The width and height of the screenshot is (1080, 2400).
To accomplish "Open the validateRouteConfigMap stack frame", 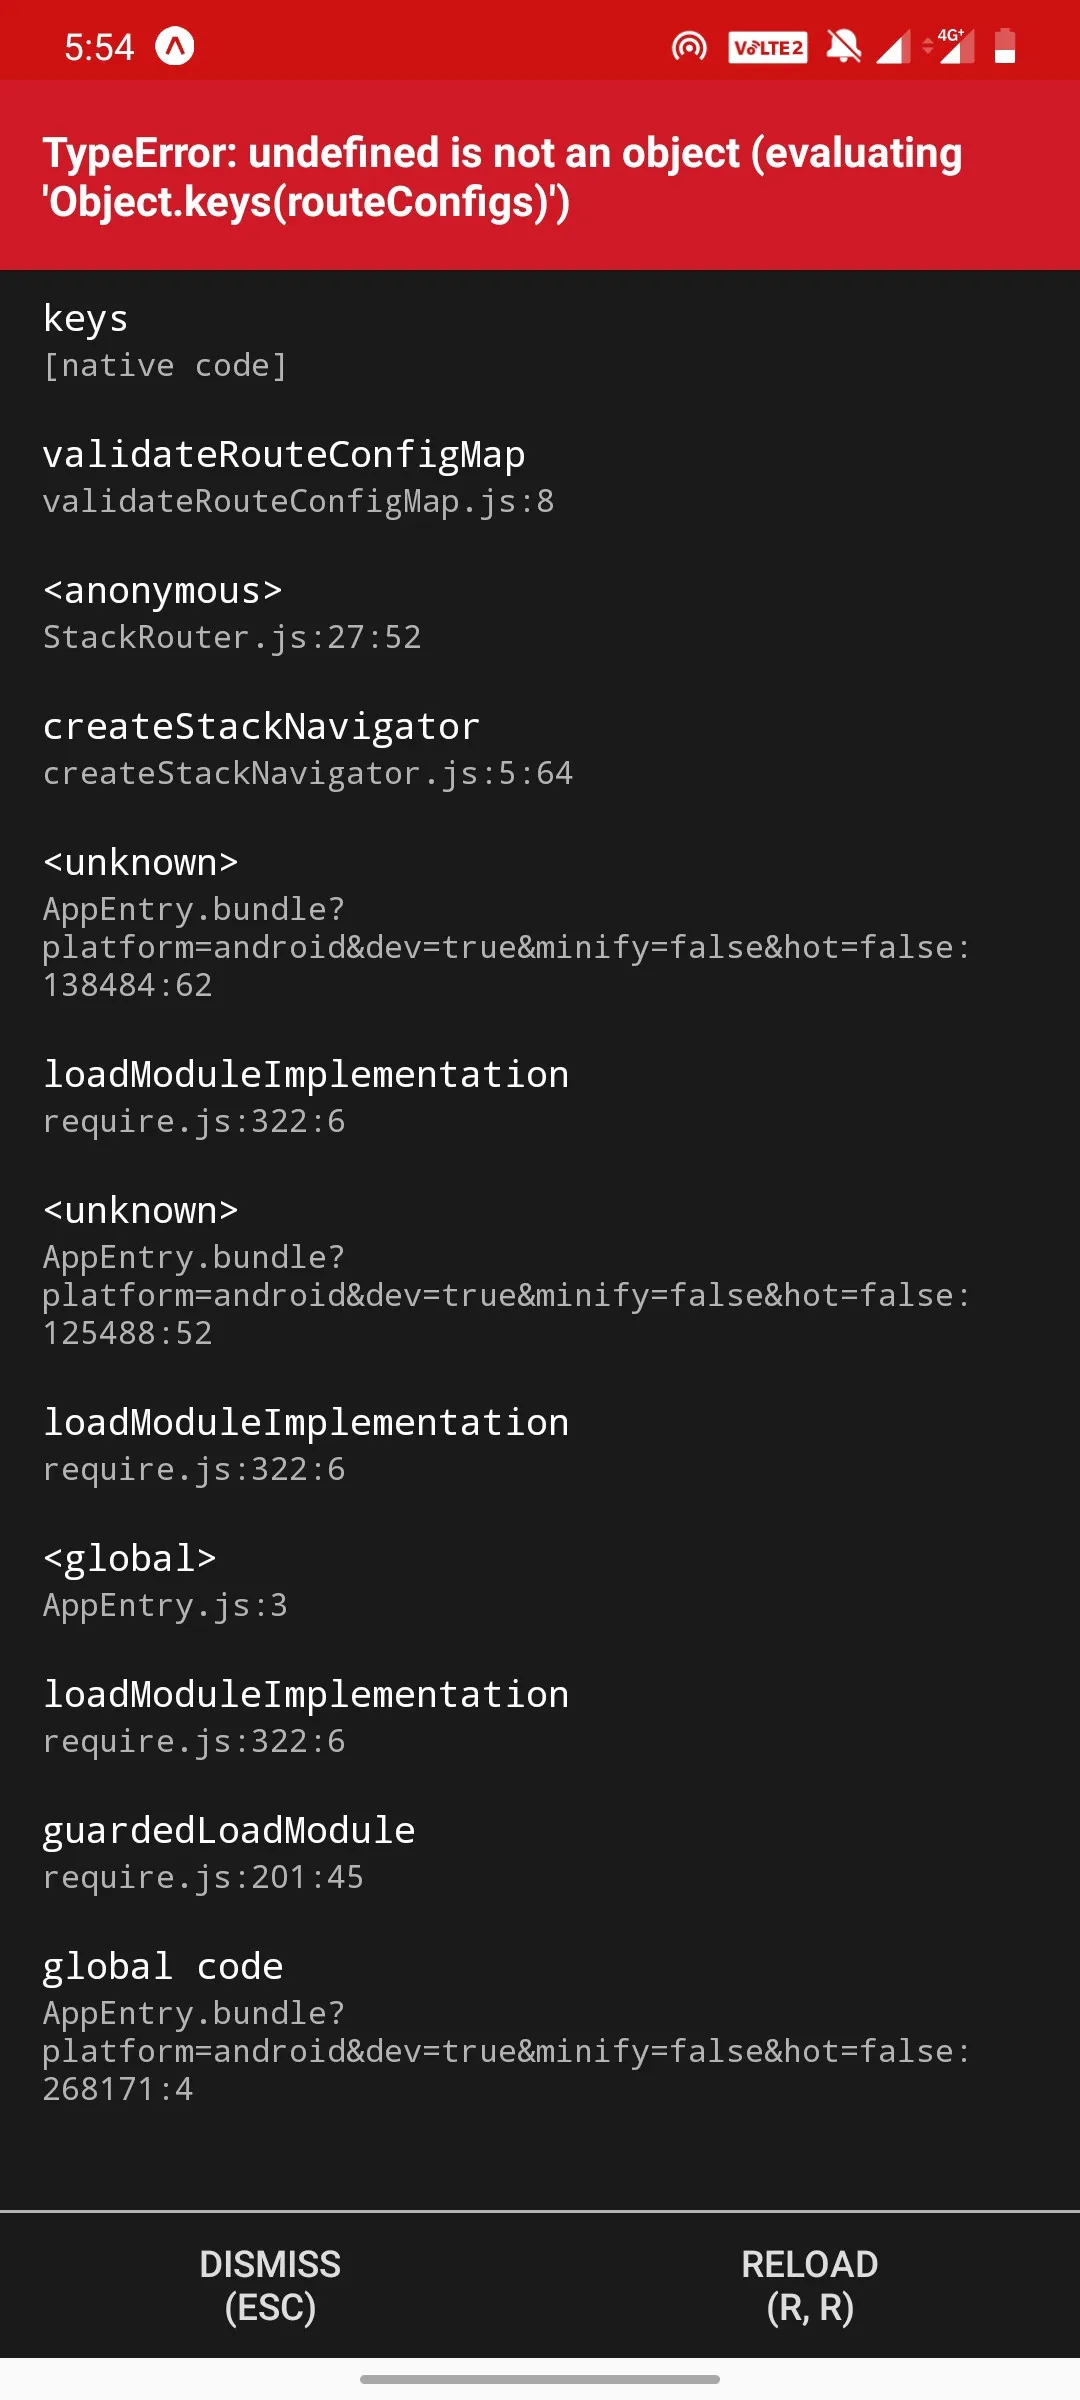I will [540, 476].
